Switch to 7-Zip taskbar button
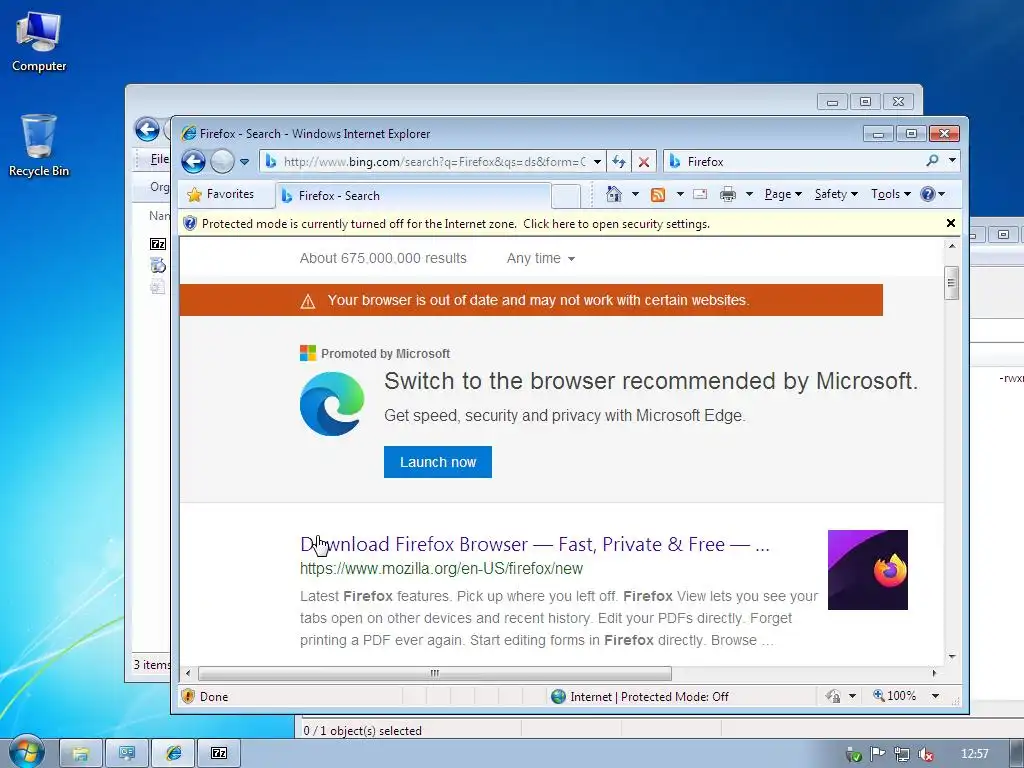The image size is (1024, 768). coord(219,753)
